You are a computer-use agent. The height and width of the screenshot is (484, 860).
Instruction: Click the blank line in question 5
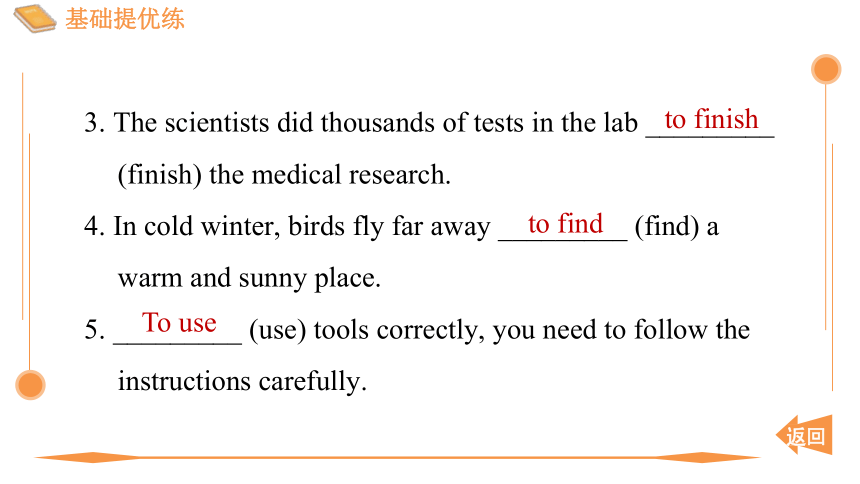pos(177,344)
